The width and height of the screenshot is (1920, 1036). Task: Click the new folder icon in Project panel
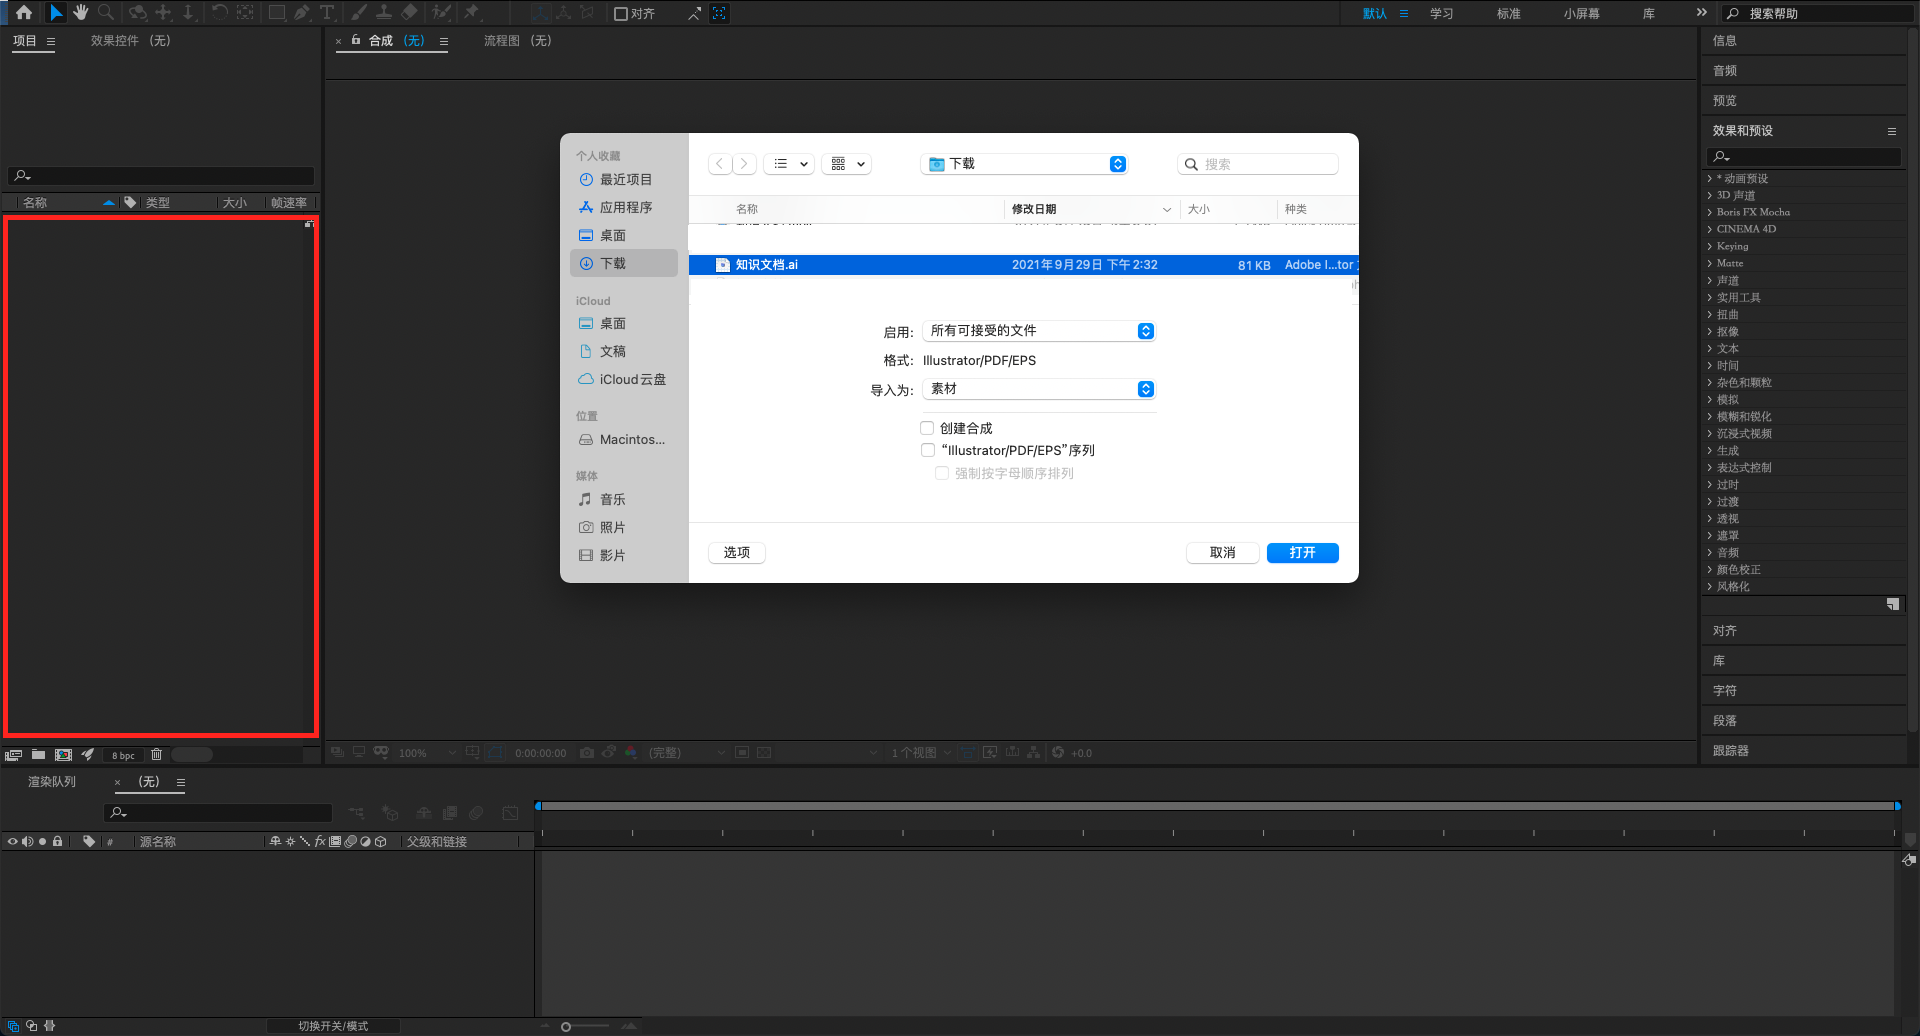(x=38, y=755)
